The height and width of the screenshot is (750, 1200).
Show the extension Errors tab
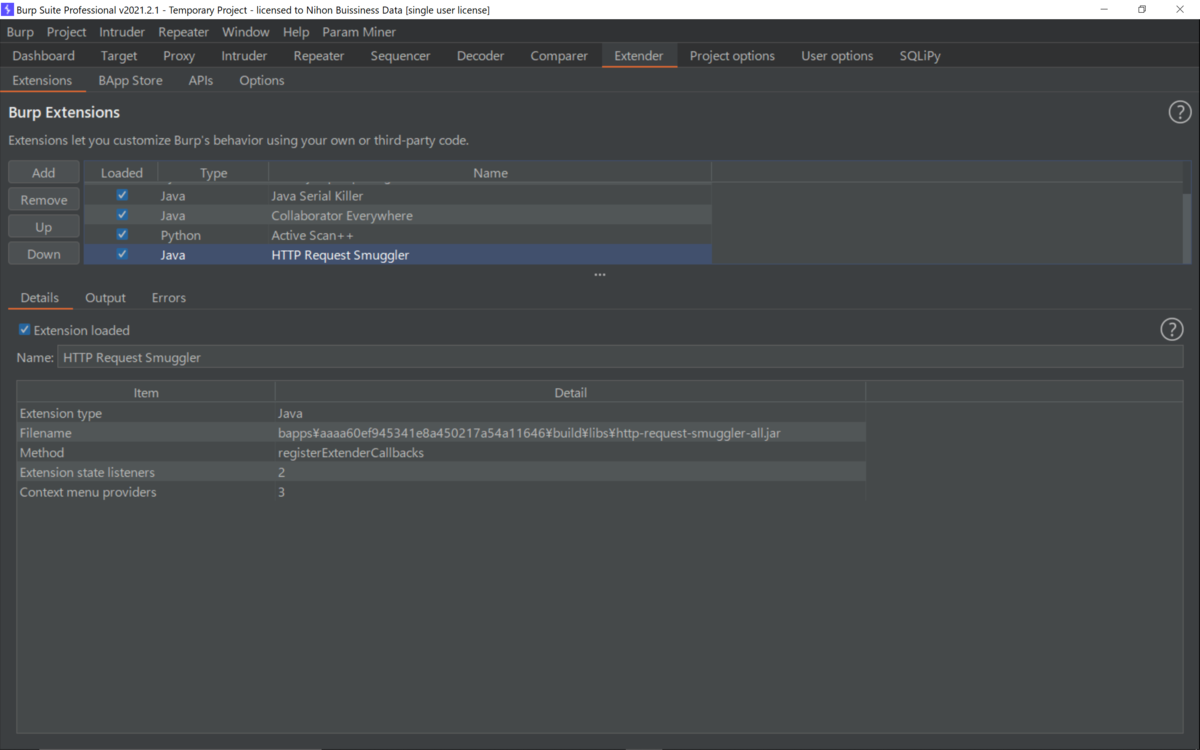[168, 298]
